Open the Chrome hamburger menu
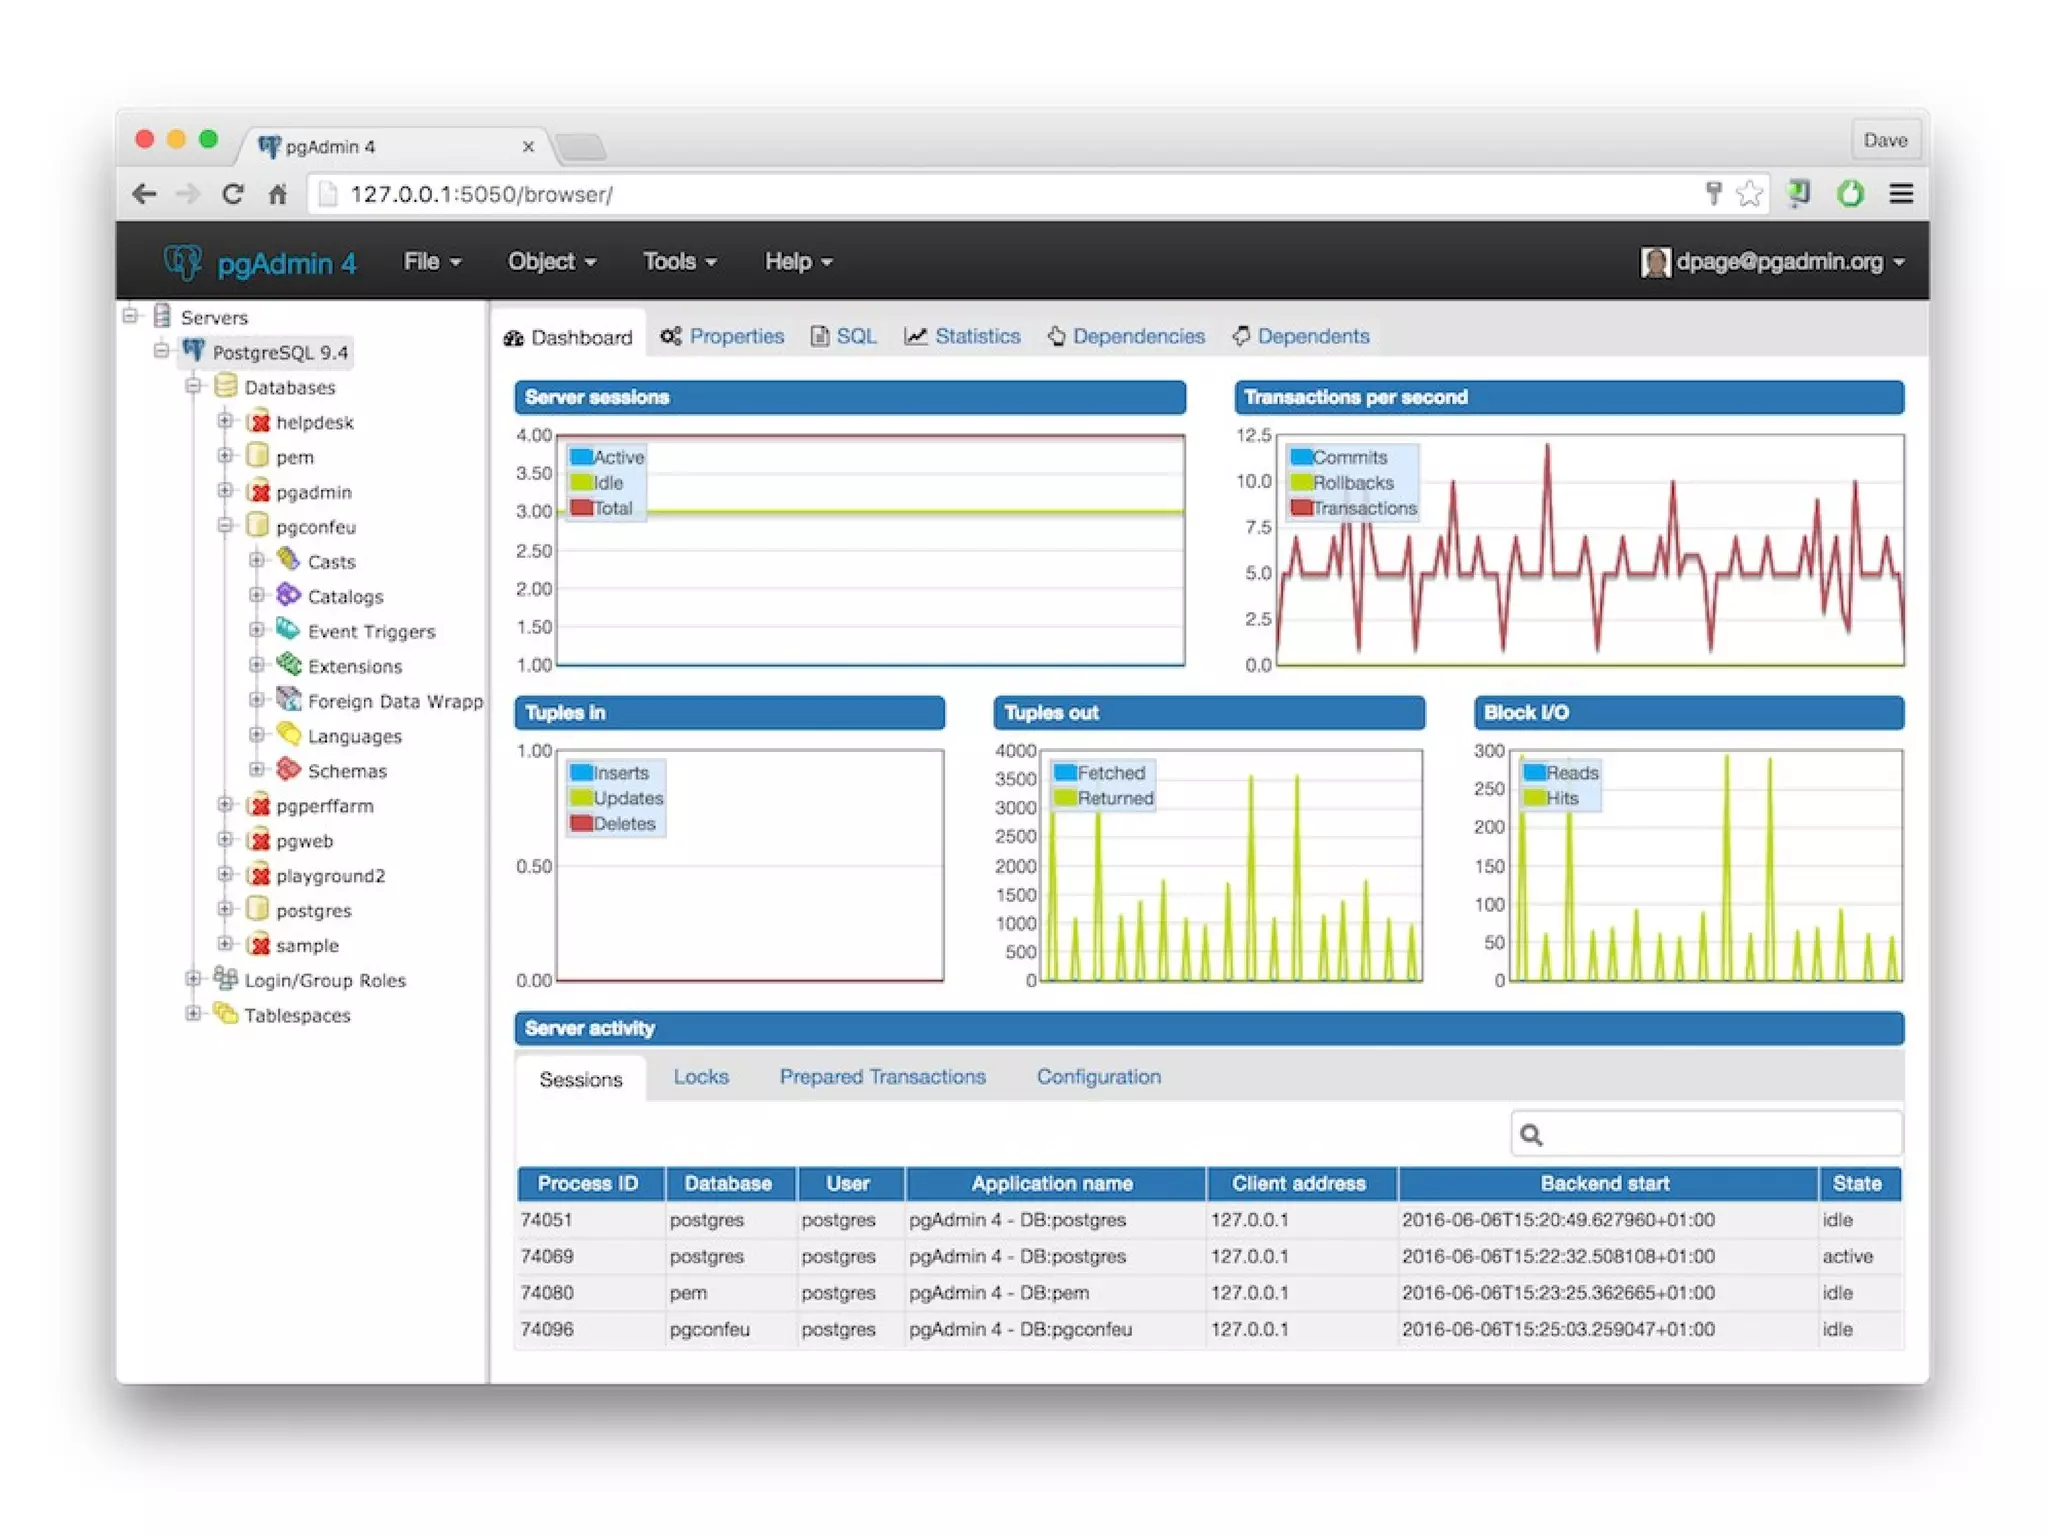The width and height of the screenshot is (2048, 1535). click(1901, 194)
